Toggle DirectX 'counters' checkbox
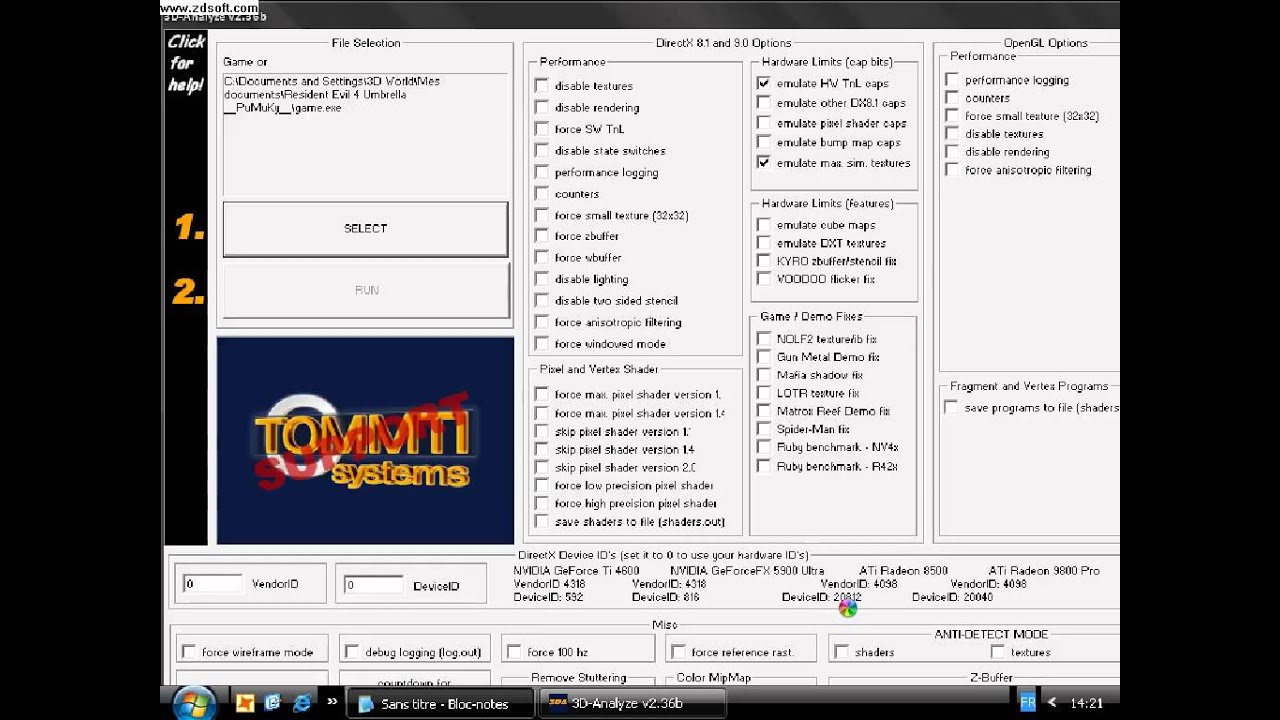 (541, 193)
